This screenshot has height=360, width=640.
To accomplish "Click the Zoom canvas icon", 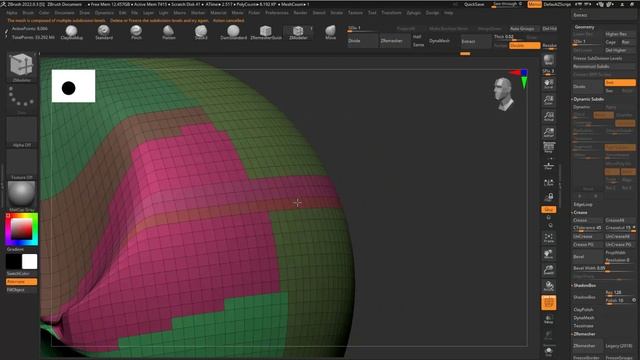I will point(549,100).
